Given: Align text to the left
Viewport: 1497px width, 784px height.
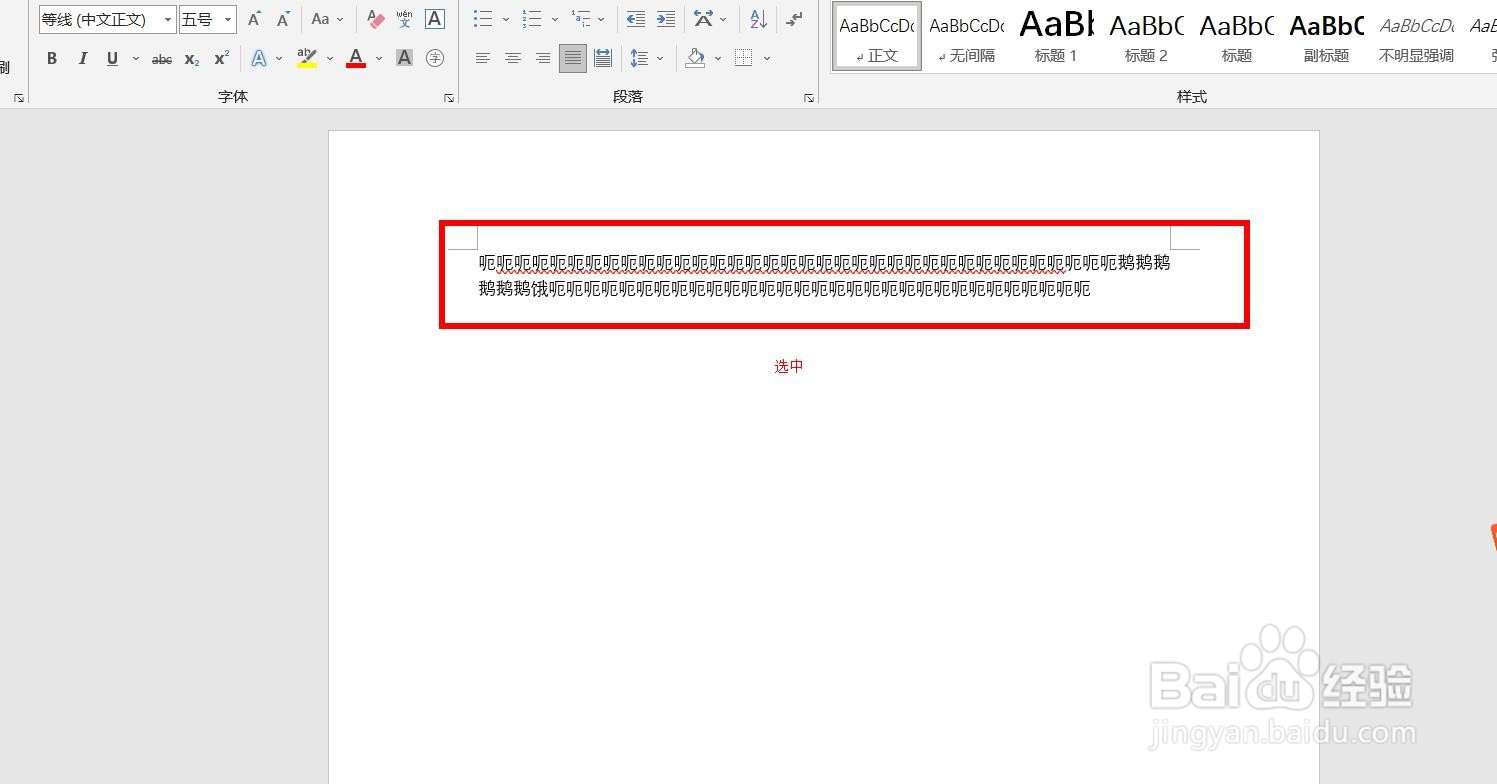Looking at the screenshot, I should [483, 59].
